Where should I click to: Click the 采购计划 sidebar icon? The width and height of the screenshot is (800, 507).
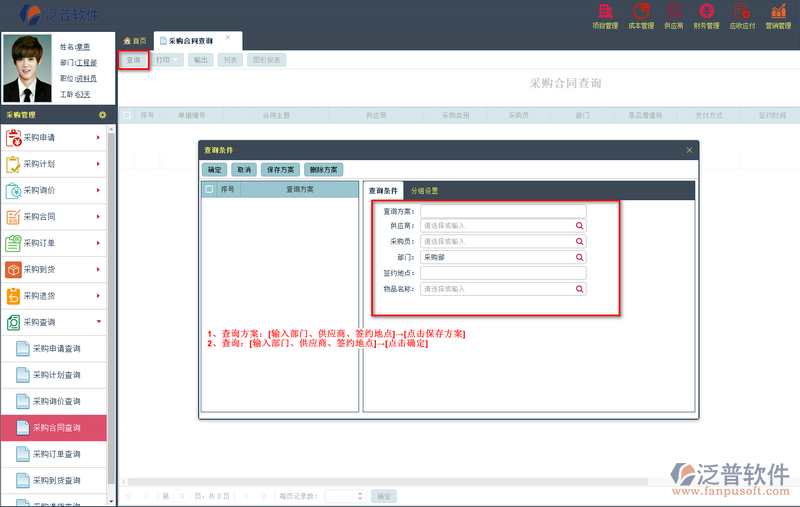tap(13, 164)
